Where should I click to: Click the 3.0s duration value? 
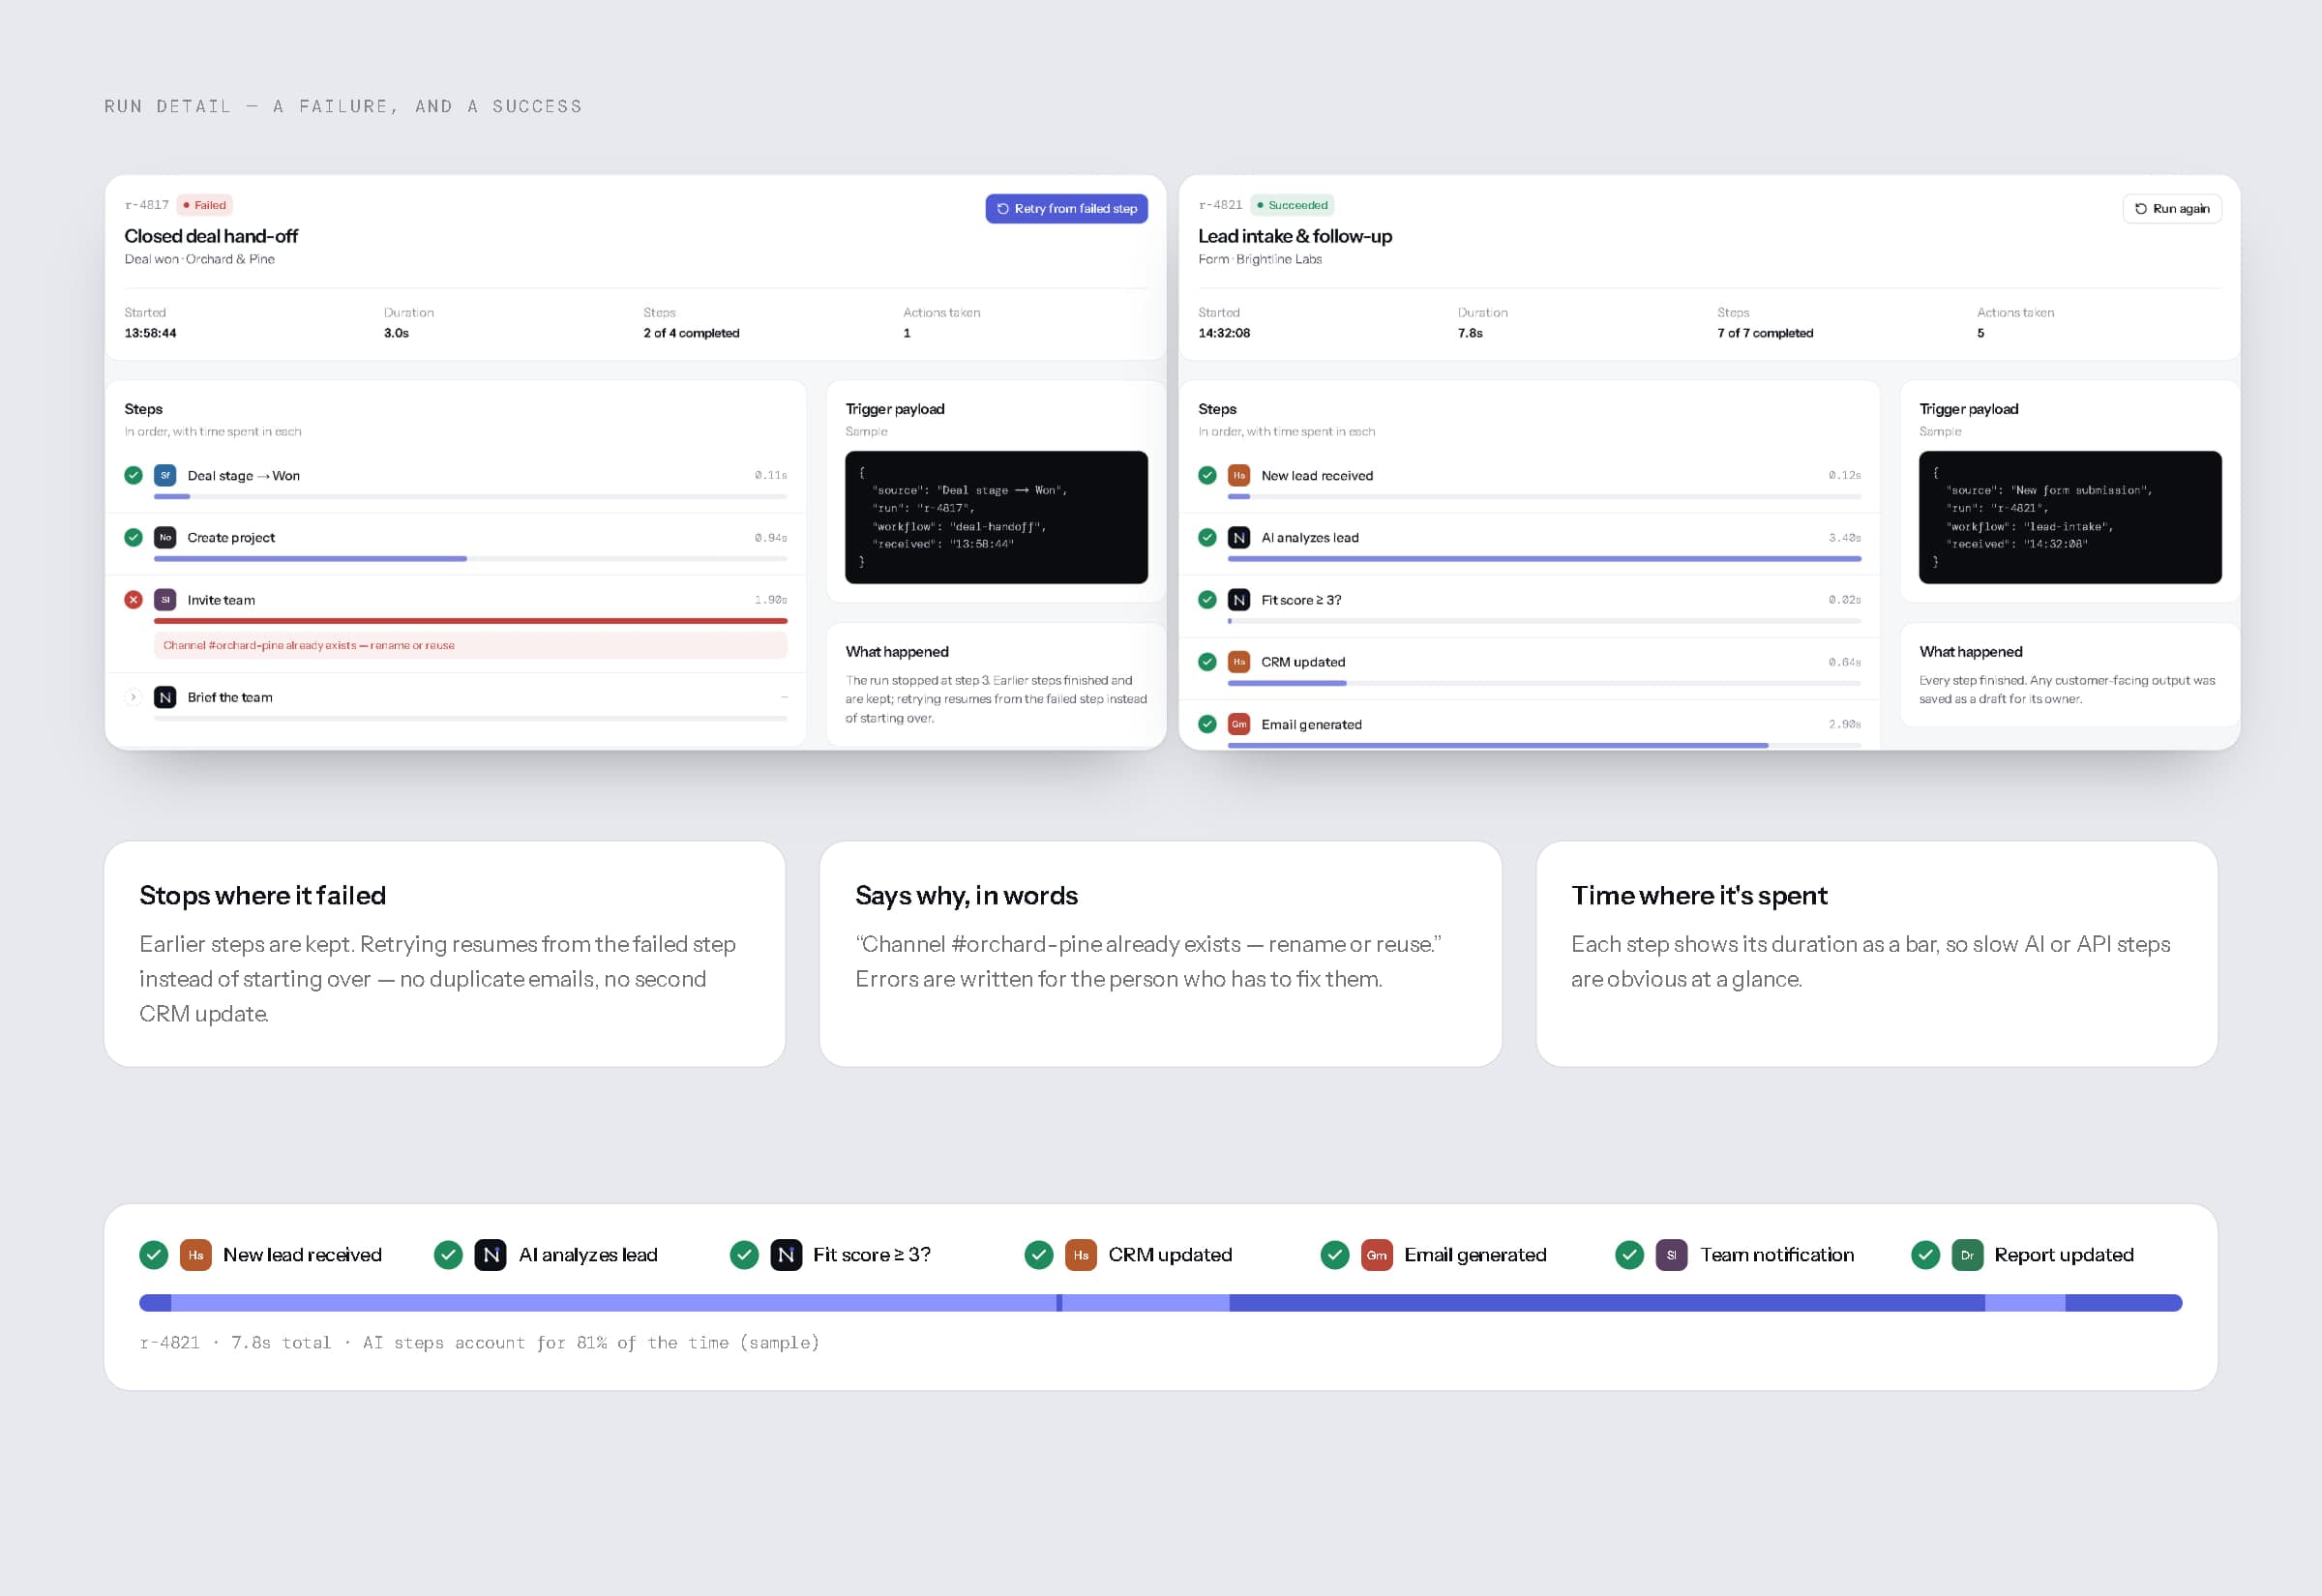[396, 333]
